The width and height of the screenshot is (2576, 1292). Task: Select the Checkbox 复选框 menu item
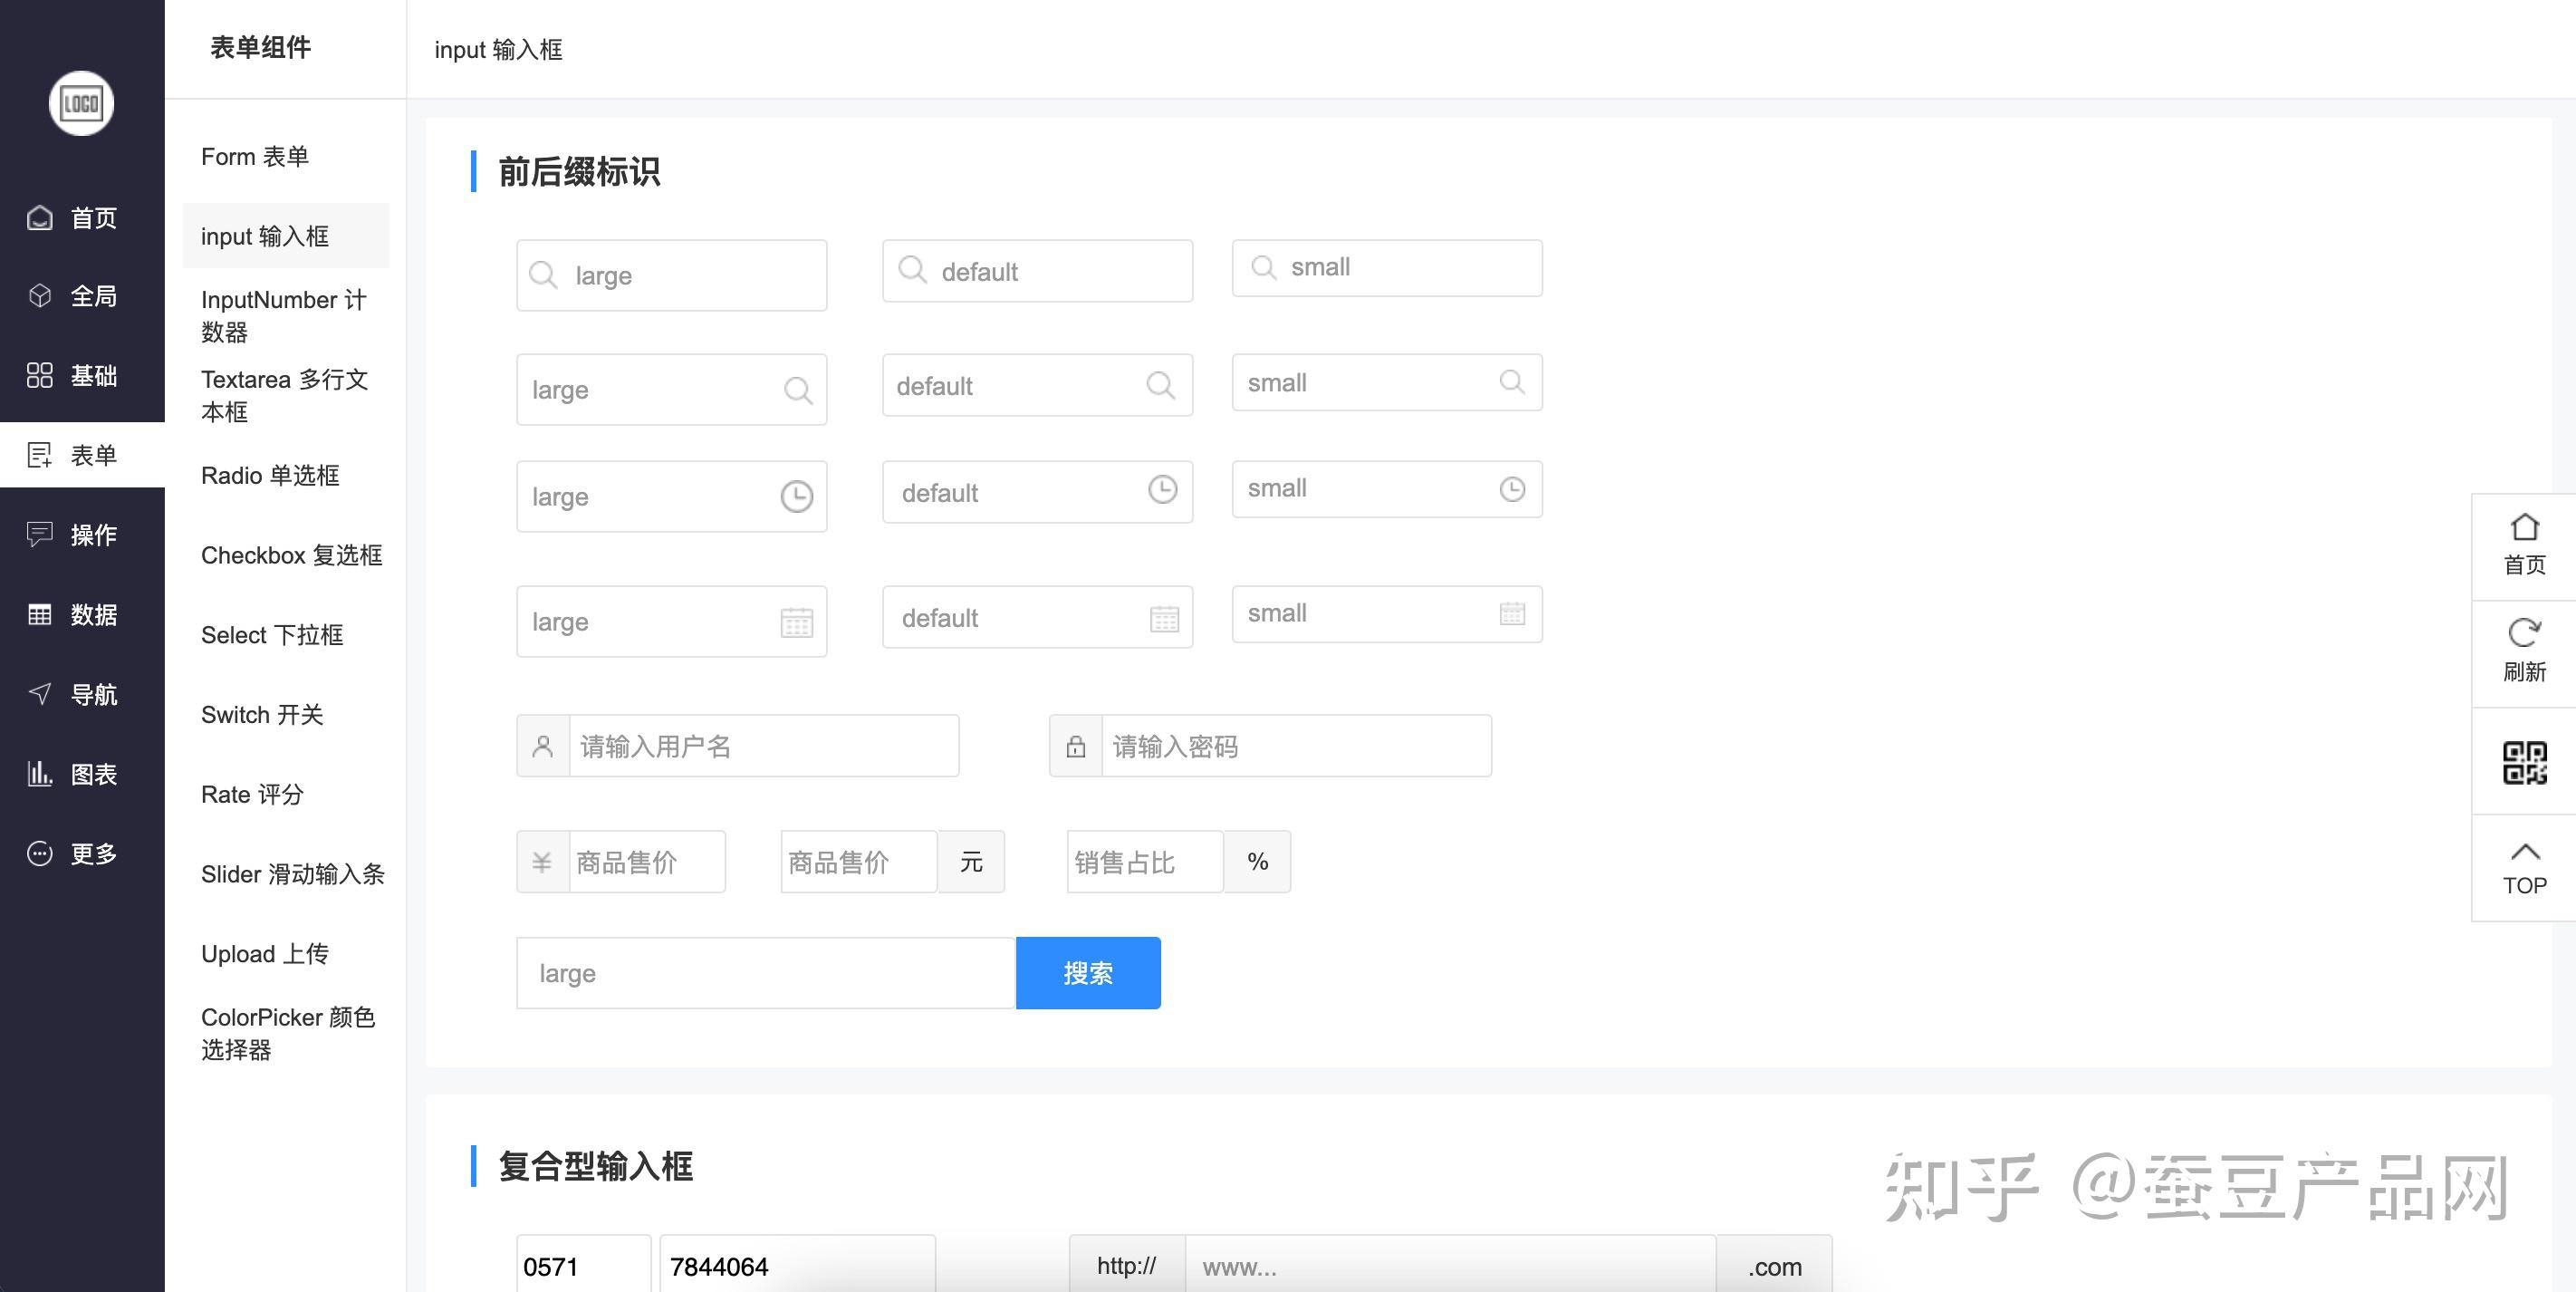[291, 555]
